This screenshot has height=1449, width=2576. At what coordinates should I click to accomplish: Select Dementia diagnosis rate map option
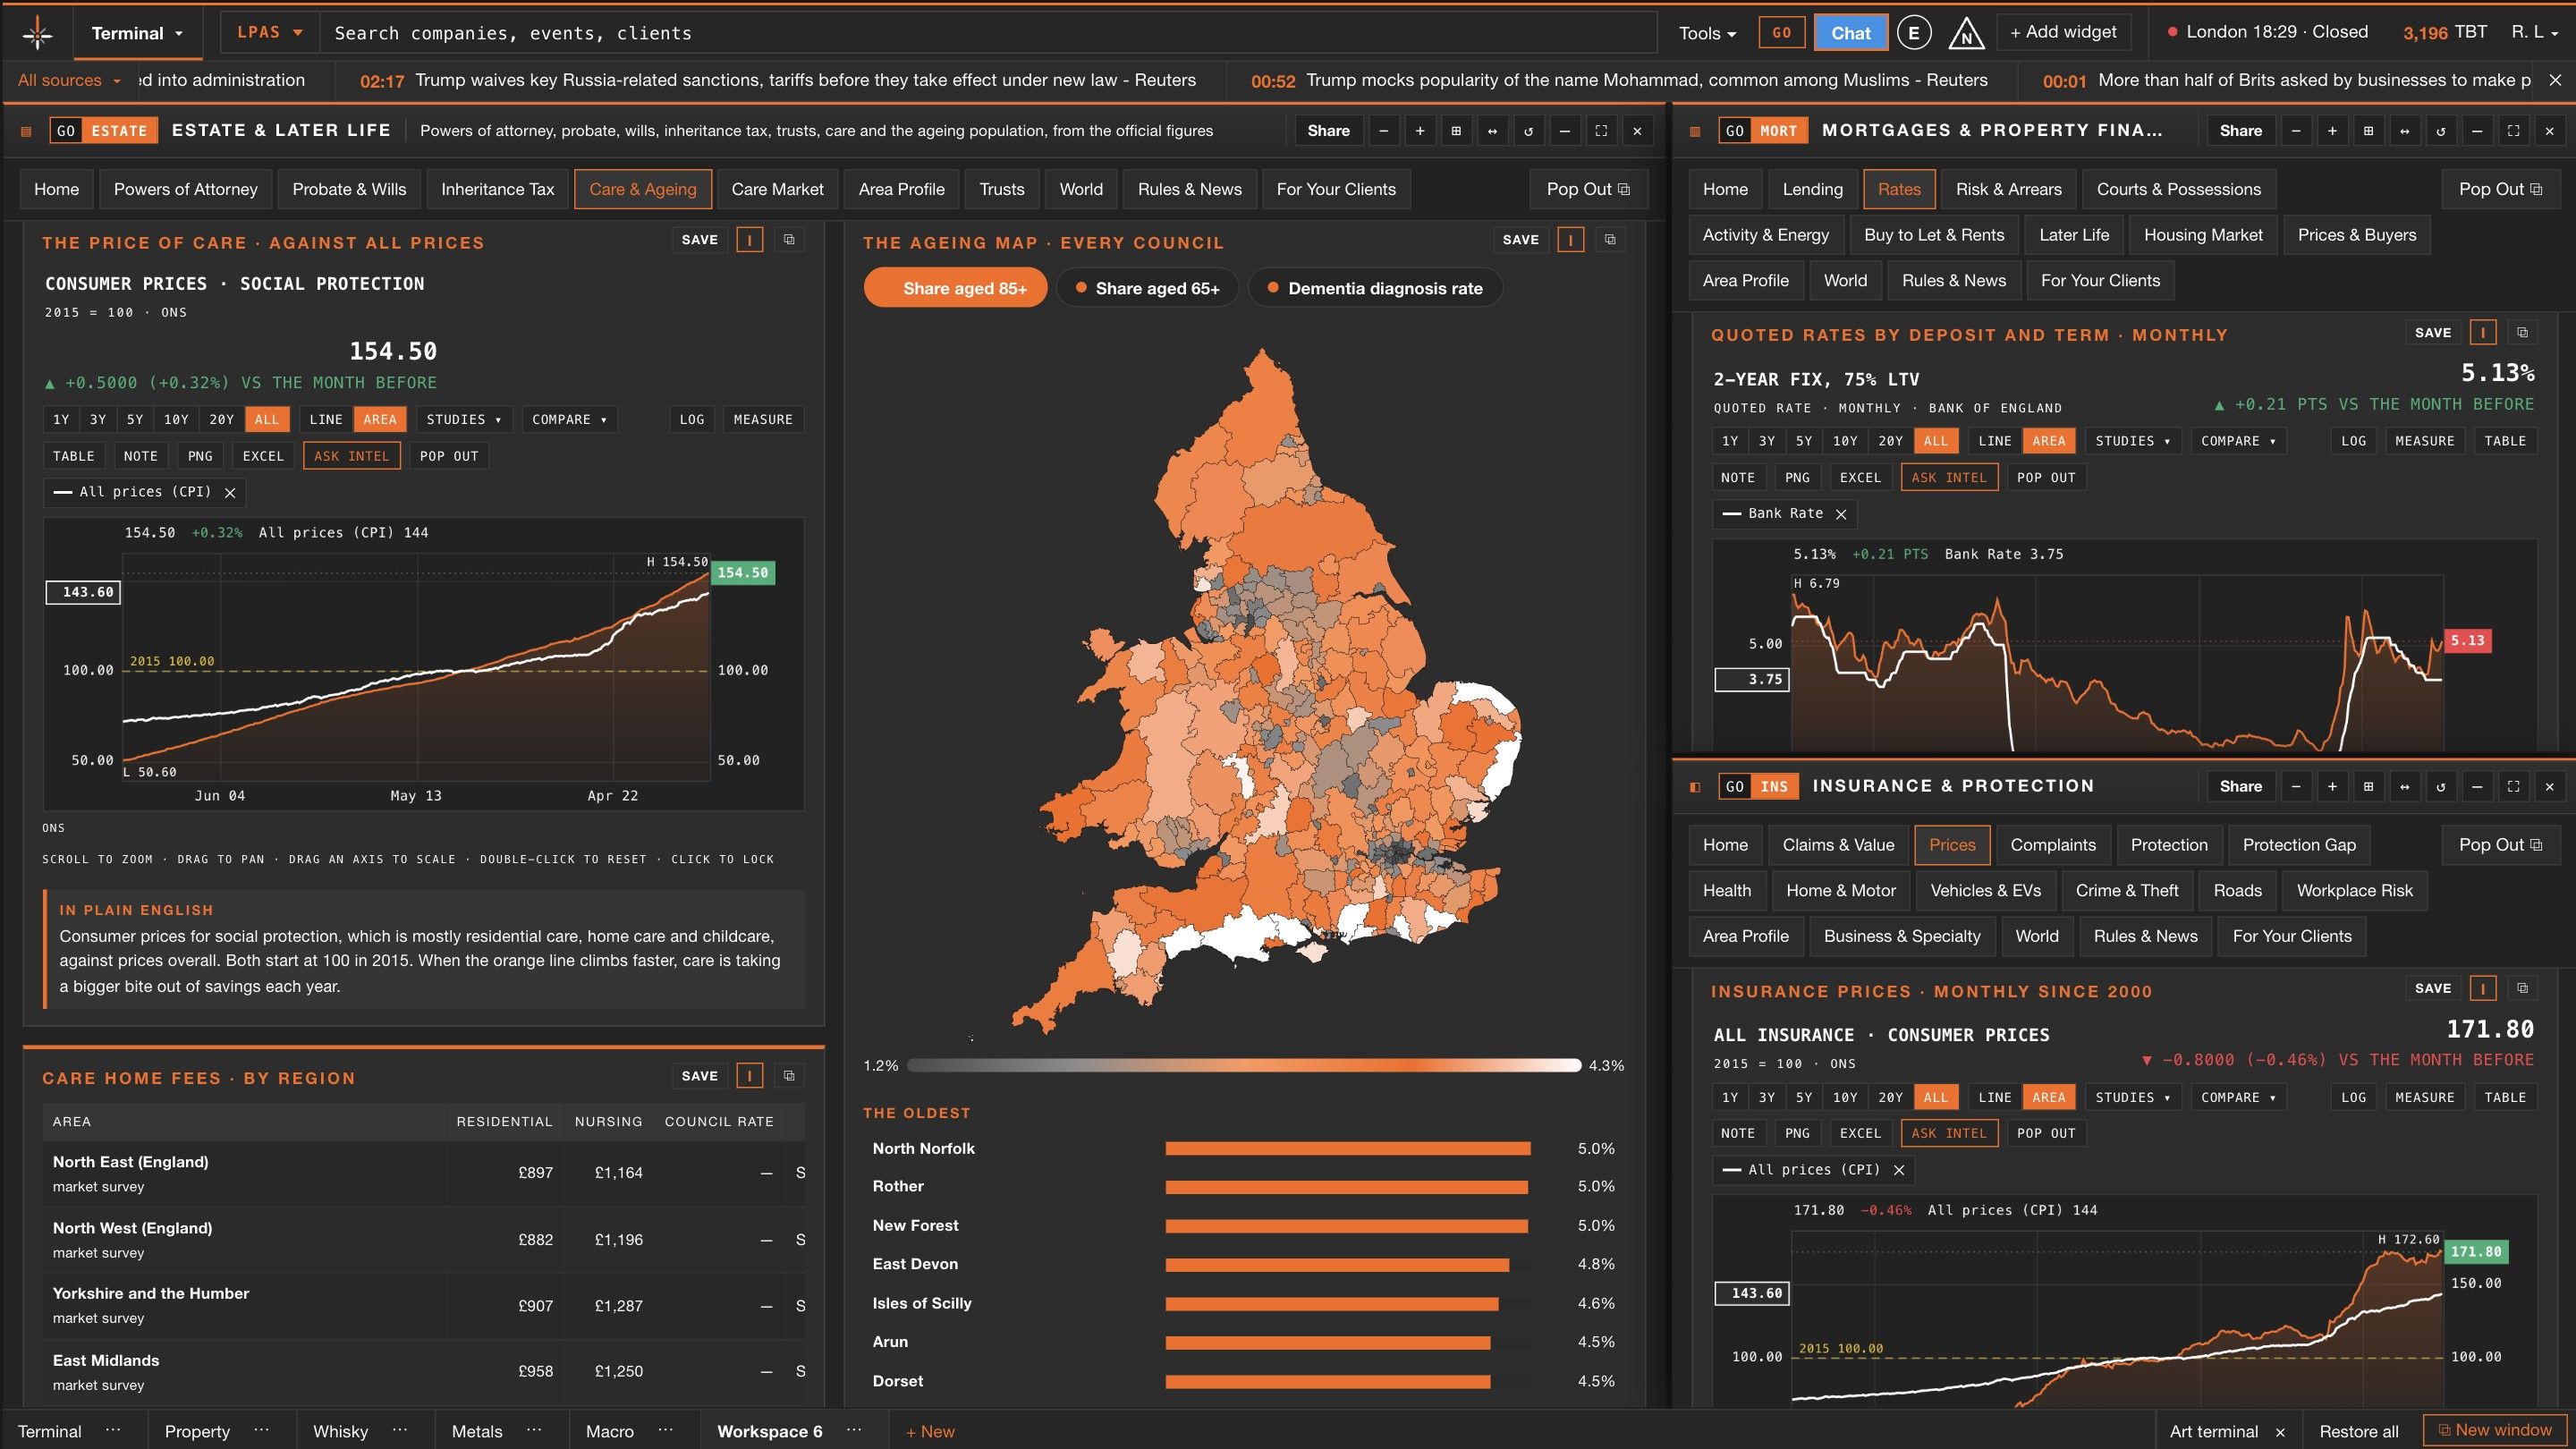tap(1374, 288)
